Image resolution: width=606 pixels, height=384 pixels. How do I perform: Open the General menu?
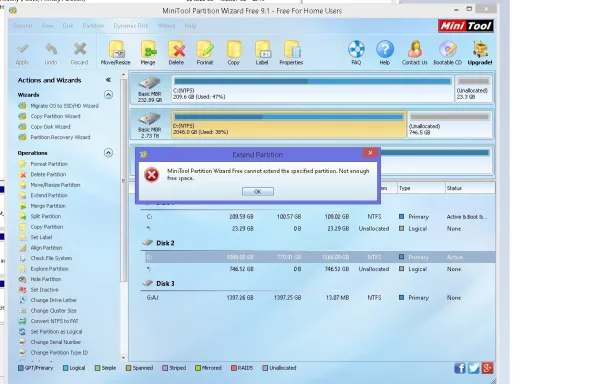point(22,26)
